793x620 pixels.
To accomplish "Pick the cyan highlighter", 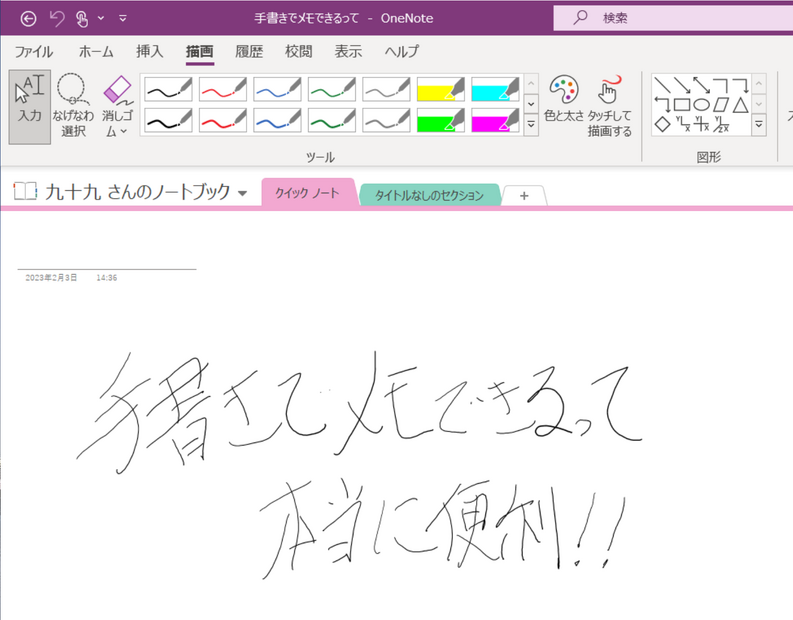I will point(496,90).
